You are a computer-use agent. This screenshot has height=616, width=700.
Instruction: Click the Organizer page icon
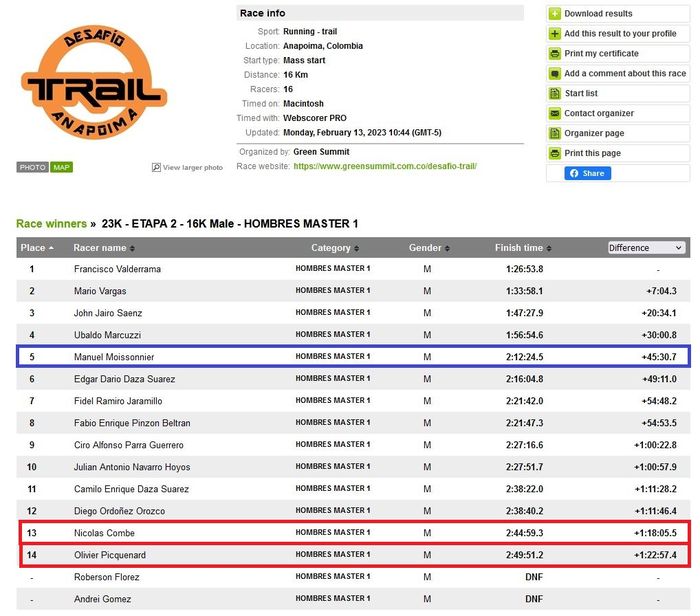point(555,134)
